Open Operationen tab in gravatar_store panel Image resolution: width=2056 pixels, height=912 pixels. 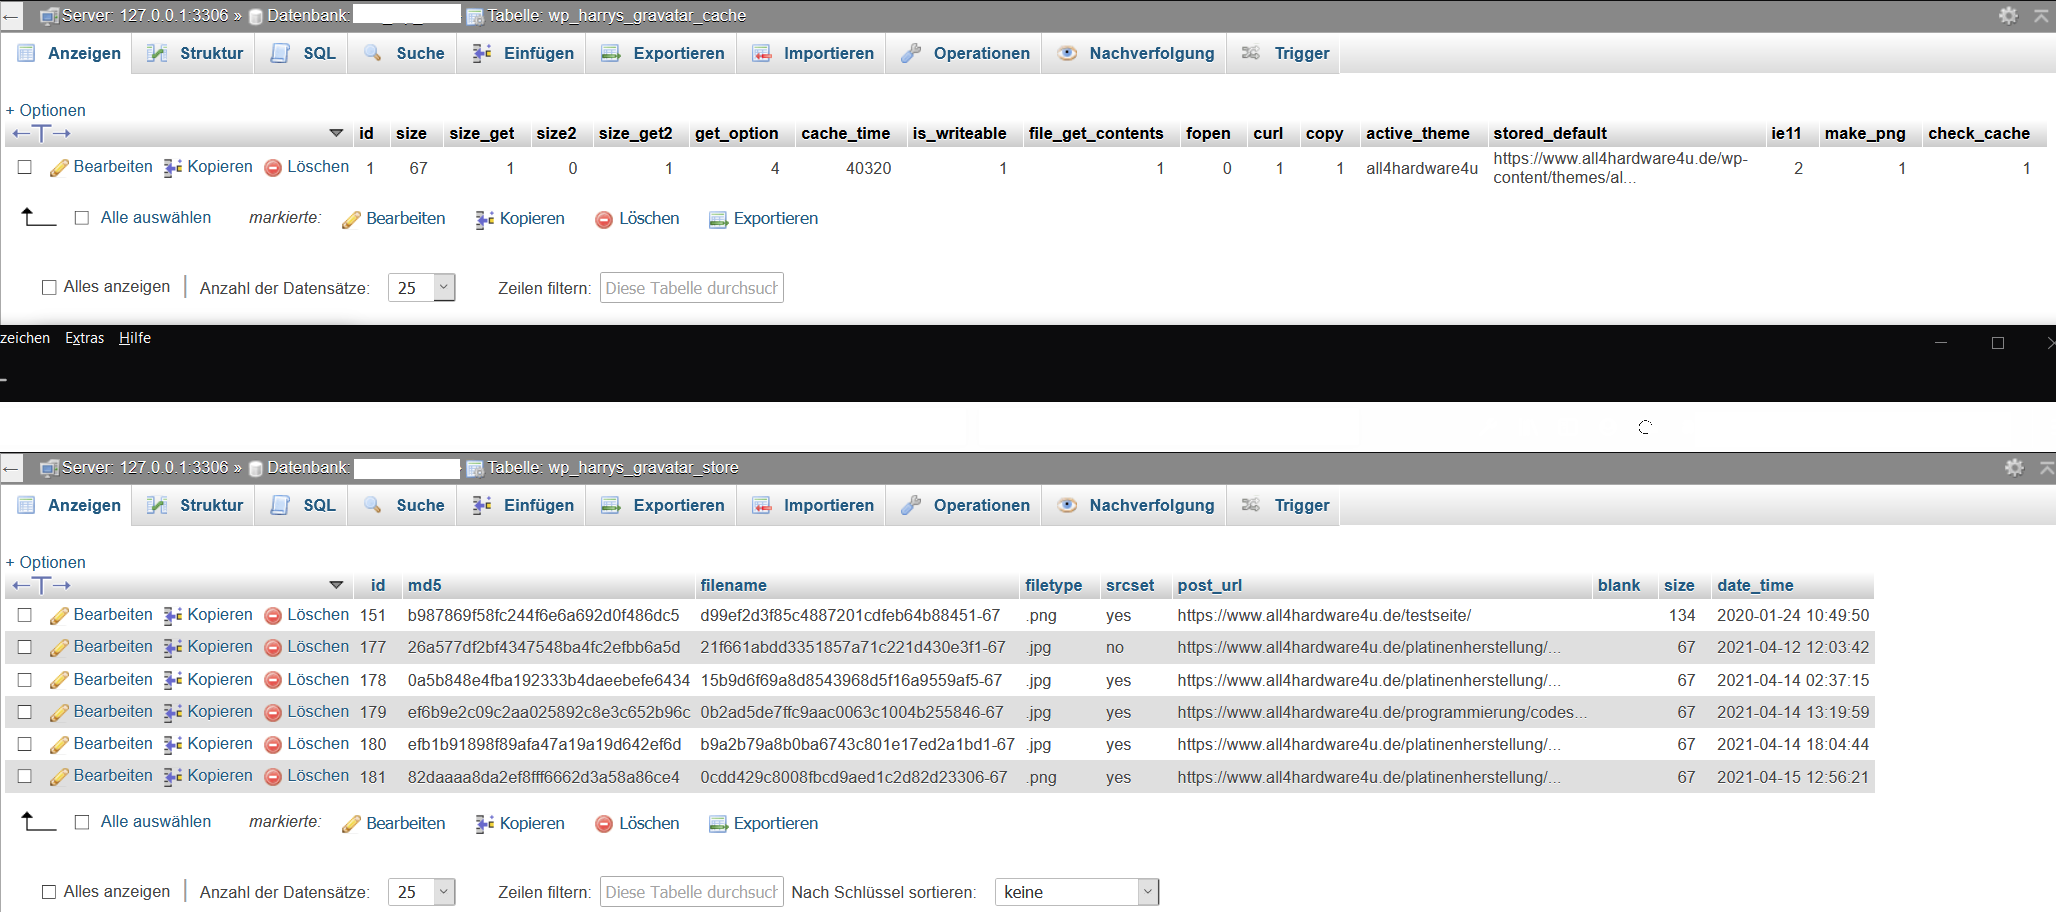tap(965, 505)
